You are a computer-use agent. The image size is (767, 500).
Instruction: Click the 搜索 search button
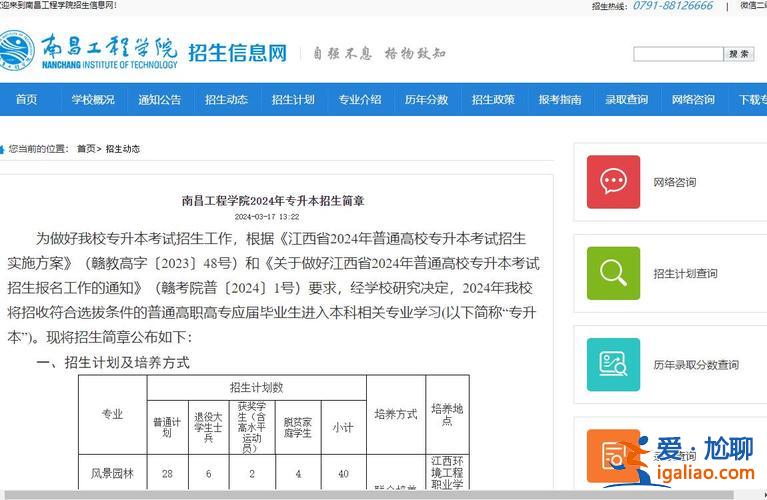click(739, 54)
